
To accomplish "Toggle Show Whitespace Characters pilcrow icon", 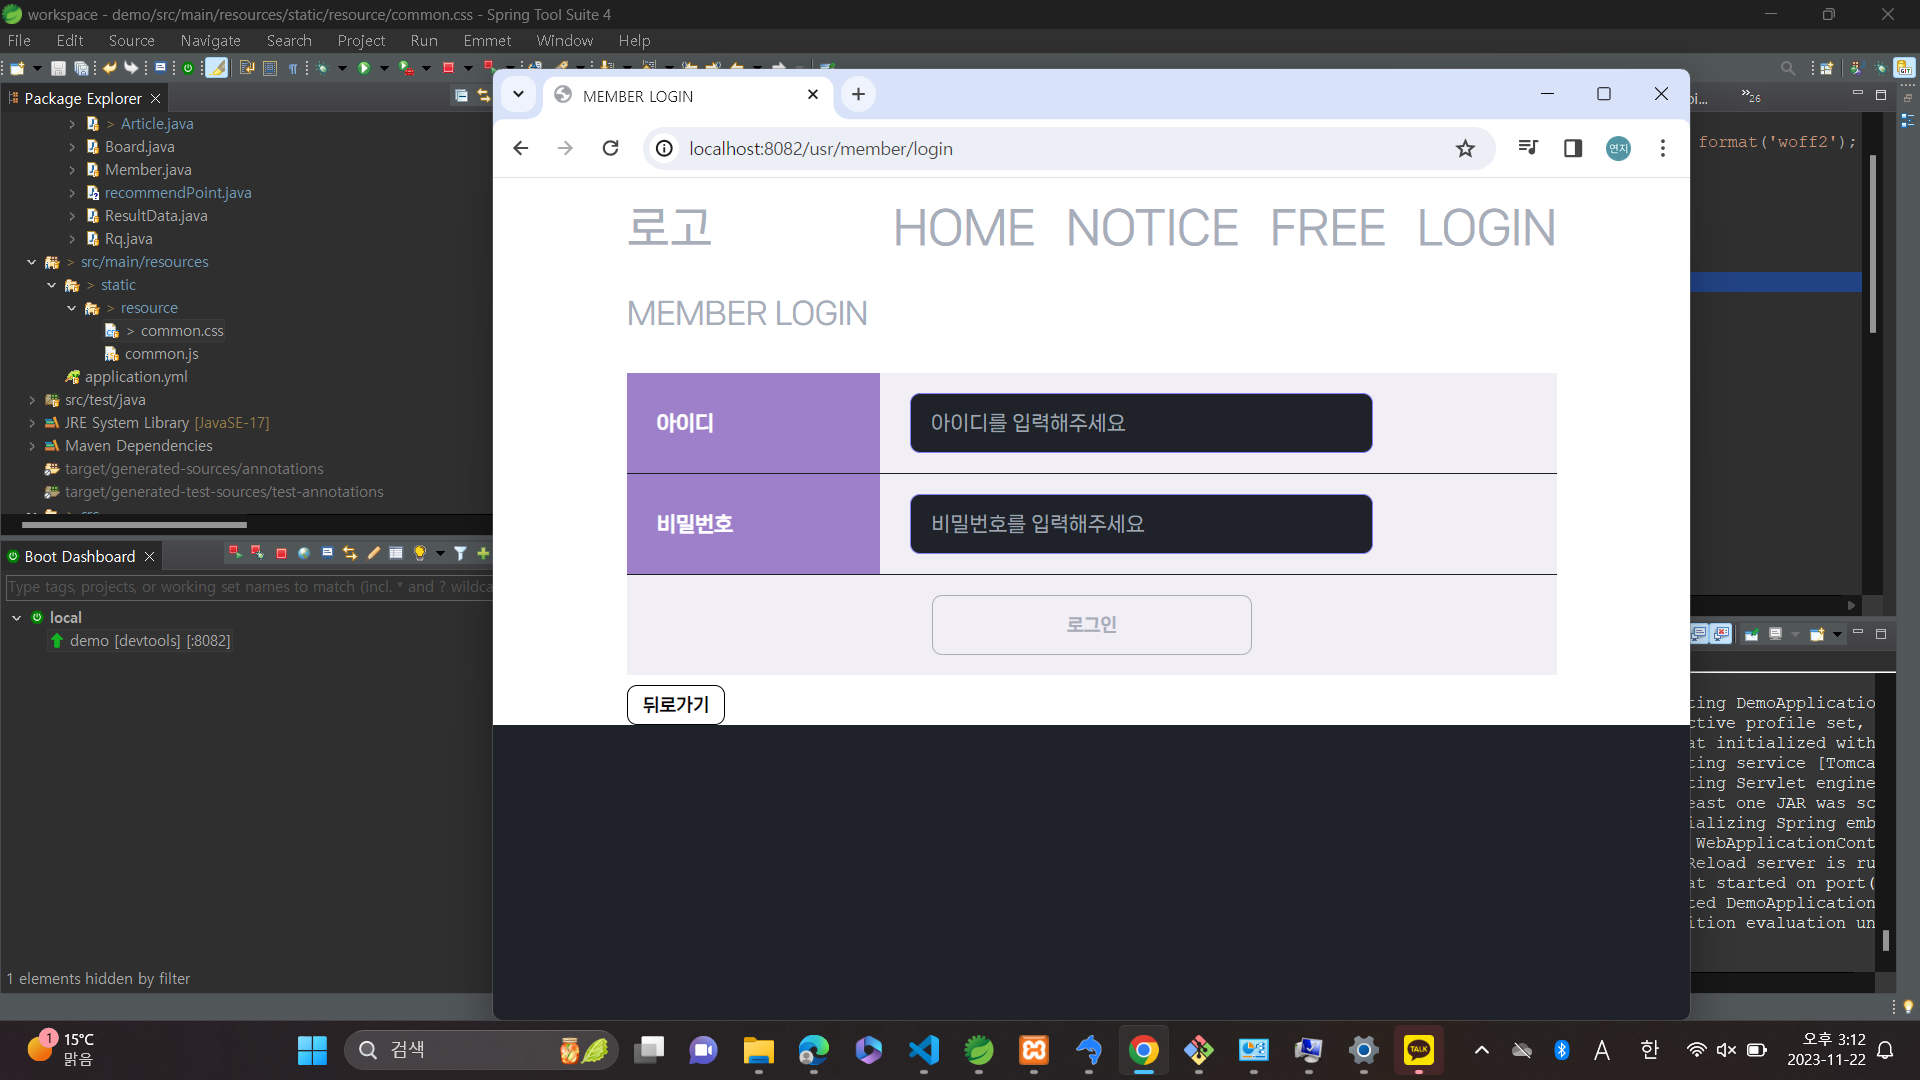I will click(x=293, y=68).
